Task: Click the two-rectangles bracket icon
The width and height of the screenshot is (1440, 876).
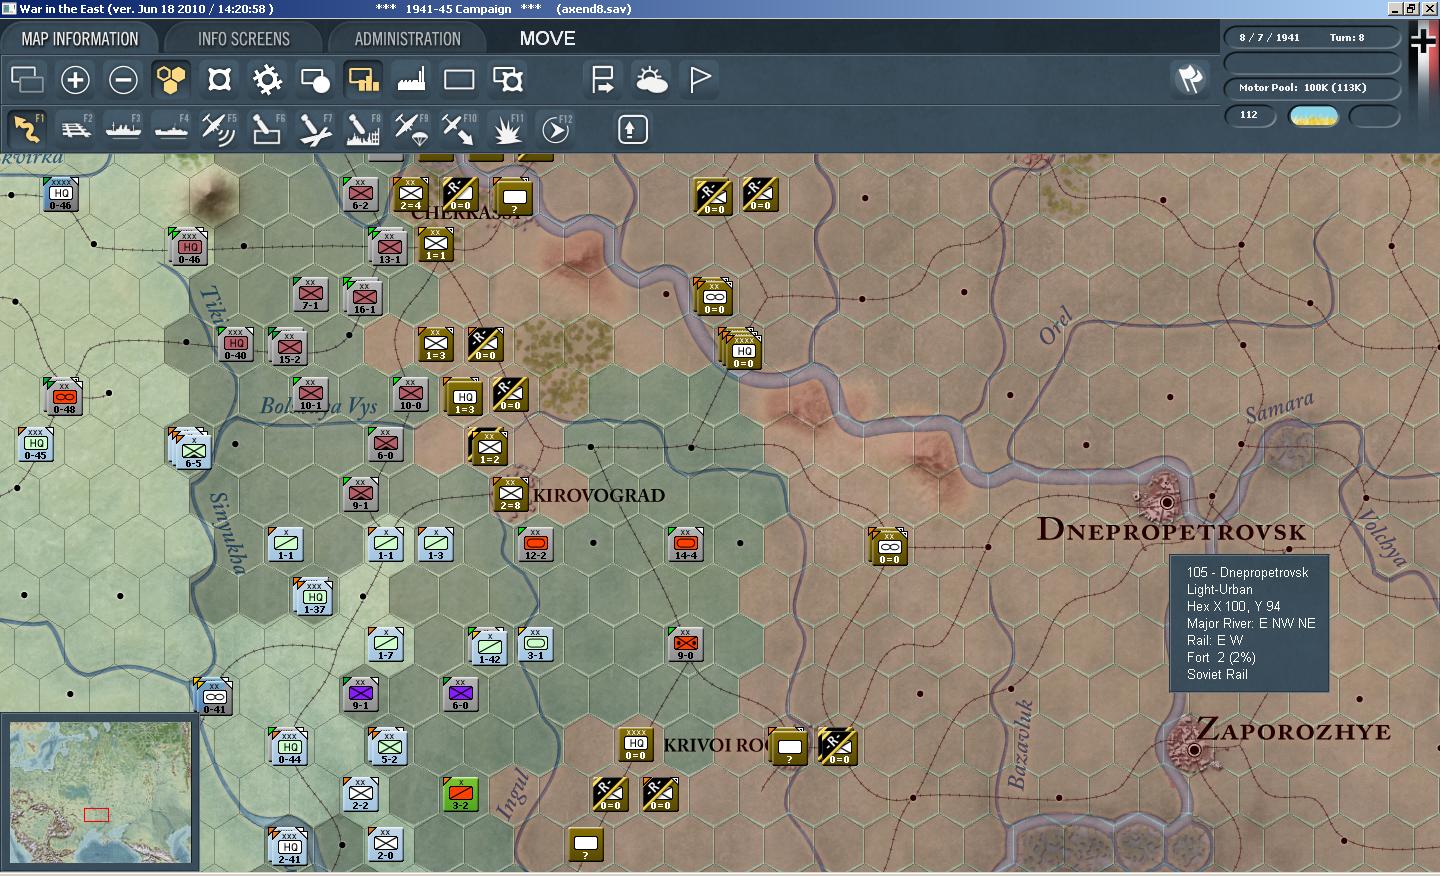Action: pos(507,79)
